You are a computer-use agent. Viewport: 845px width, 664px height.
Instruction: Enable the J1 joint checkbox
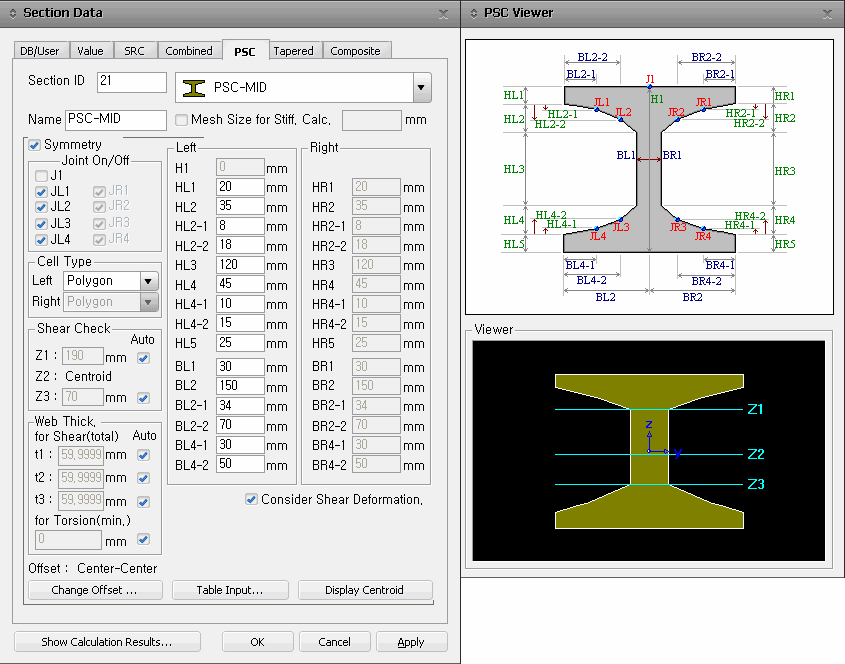click(41, 176)
